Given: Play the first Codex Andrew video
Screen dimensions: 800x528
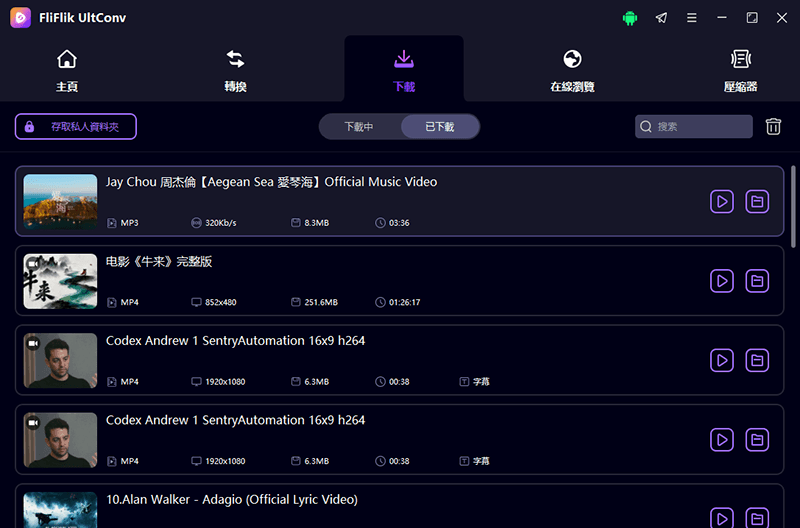Looking at the screenshot, I should click(x=721, y=361).
